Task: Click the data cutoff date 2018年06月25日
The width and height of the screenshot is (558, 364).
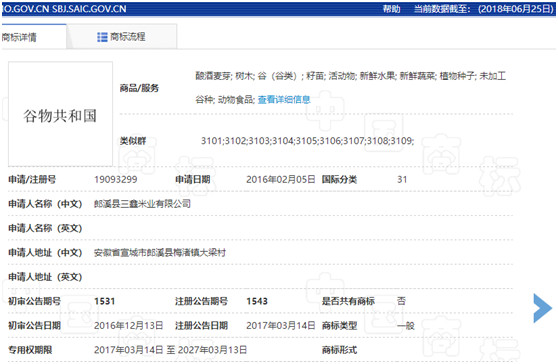Action: click(516, 9)
